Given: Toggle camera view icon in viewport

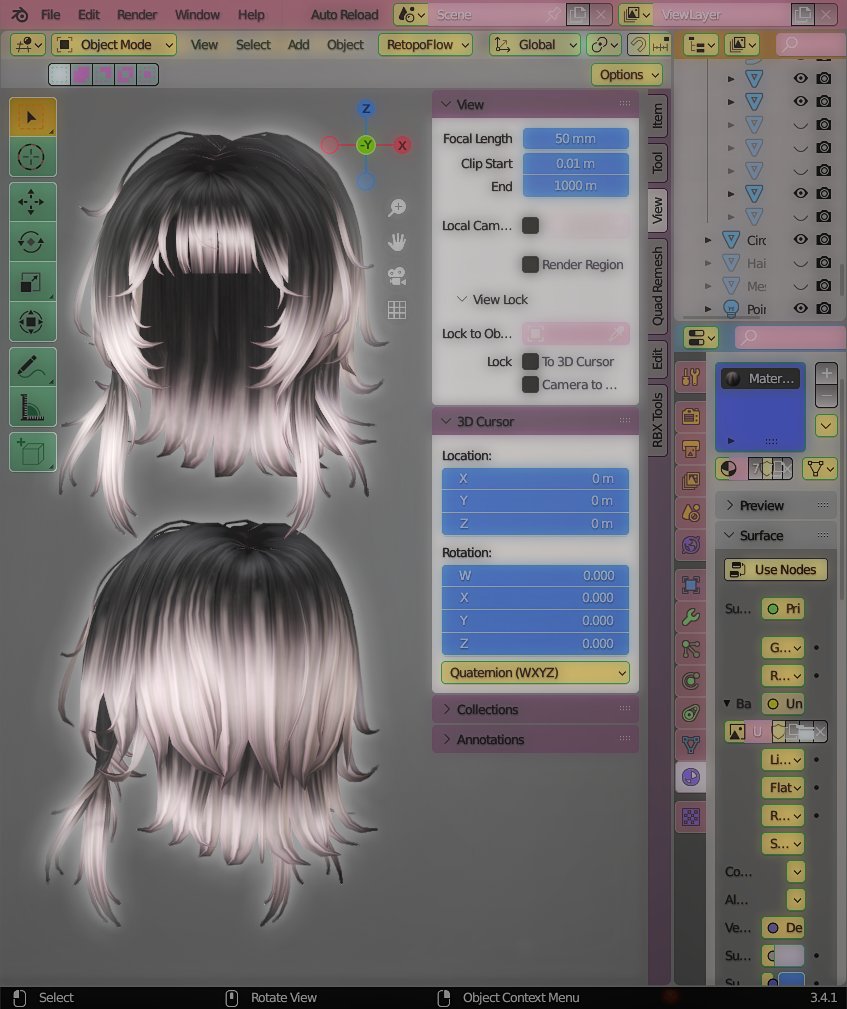Looking at the screenshot, I should 397,276.
